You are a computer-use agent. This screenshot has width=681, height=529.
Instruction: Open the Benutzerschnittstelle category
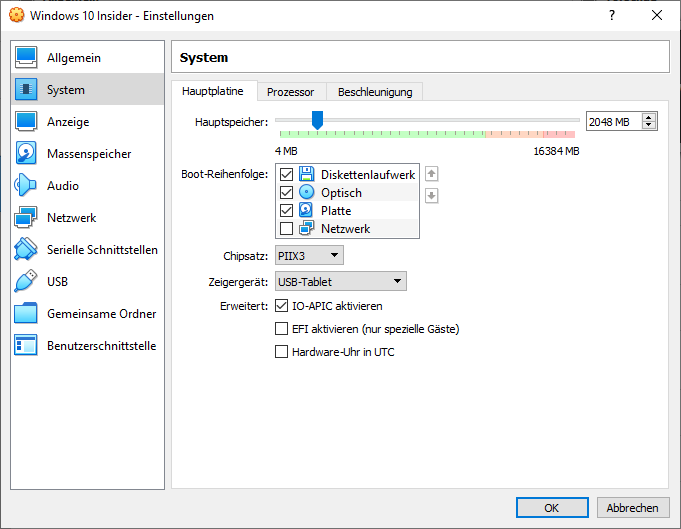pos(88,345)
